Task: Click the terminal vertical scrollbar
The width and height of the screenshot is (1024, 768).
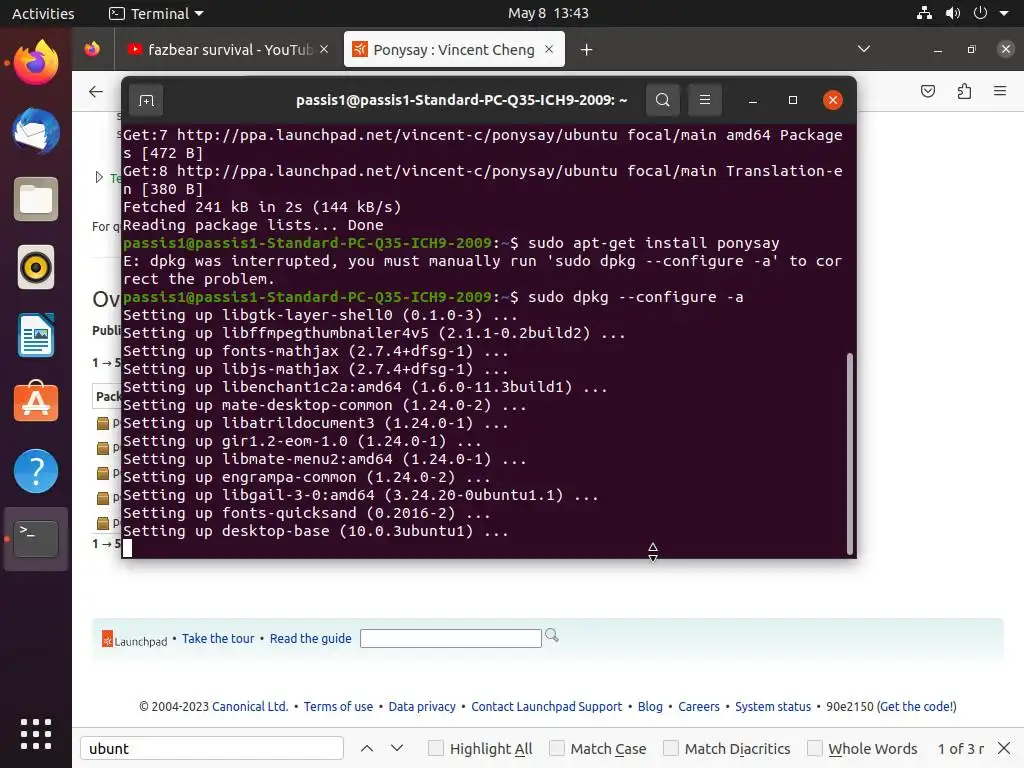Action: pyautogui.click(x=850, y=453)
